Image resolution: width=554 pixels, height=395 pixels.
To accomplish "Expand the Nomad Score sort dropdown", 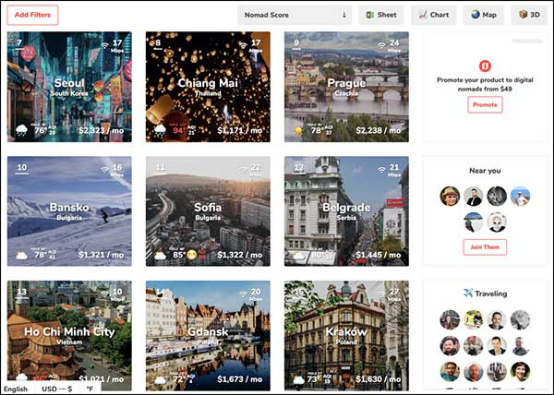I will tap(294, 15).
